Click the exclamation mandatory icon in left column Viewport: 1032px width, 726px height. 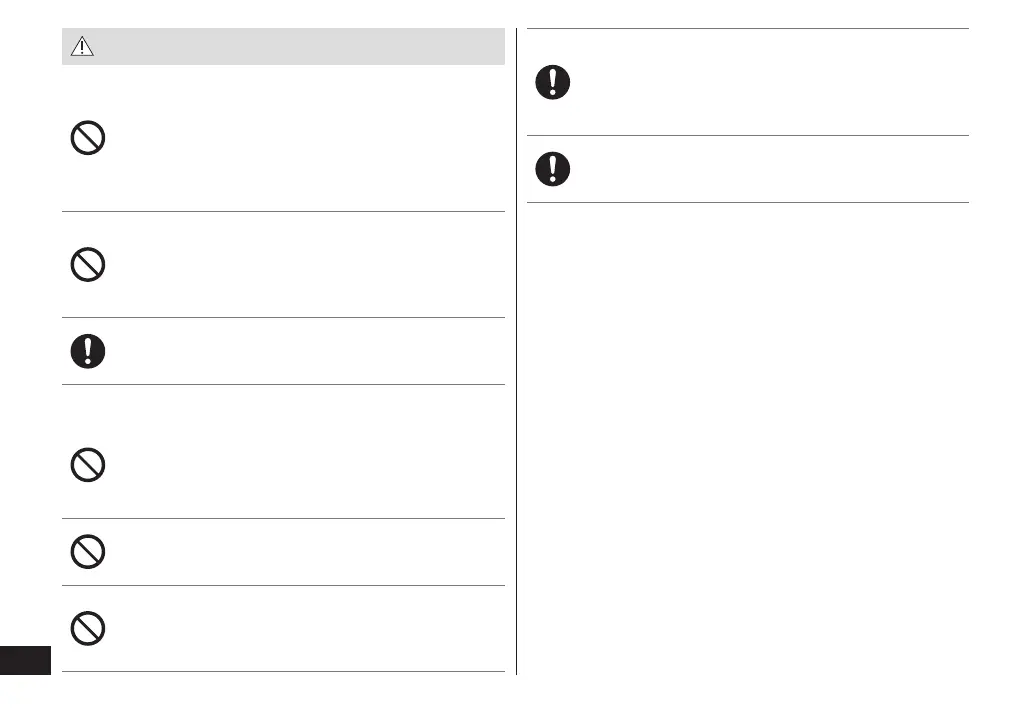coord(88,351)
